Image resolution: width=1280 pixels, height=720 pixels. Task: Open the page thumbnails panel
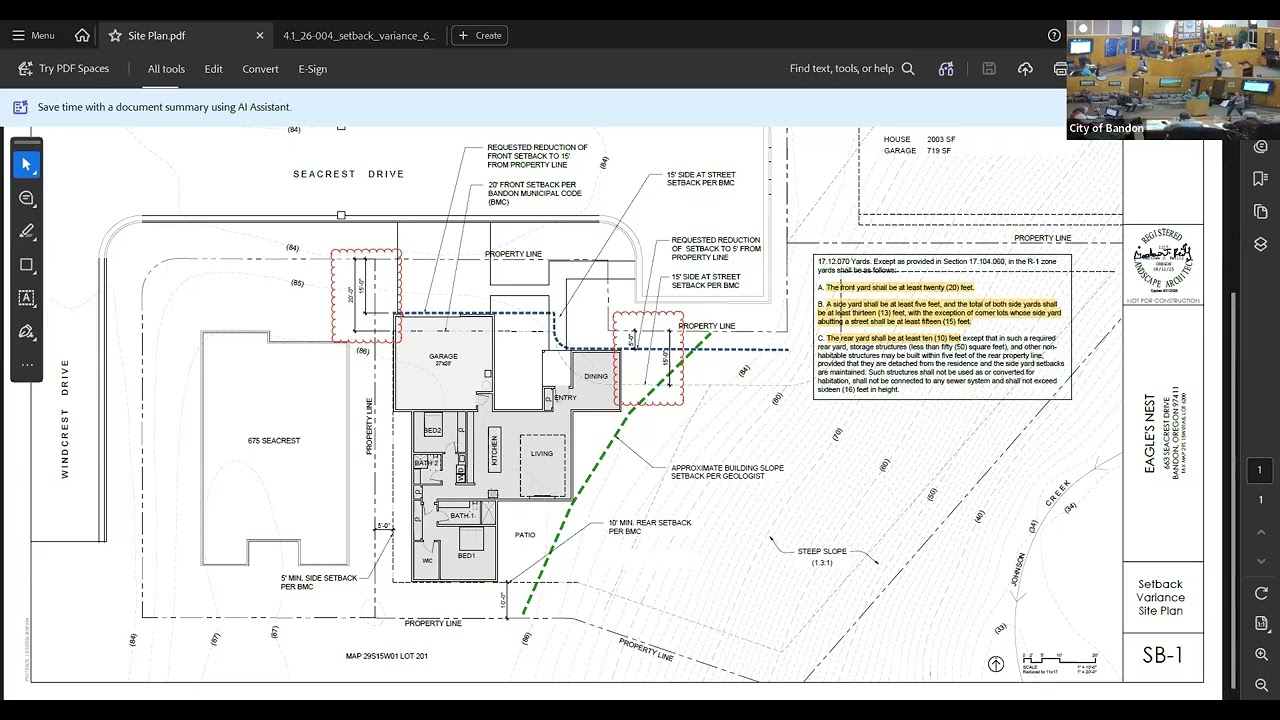coord(1261,212)
